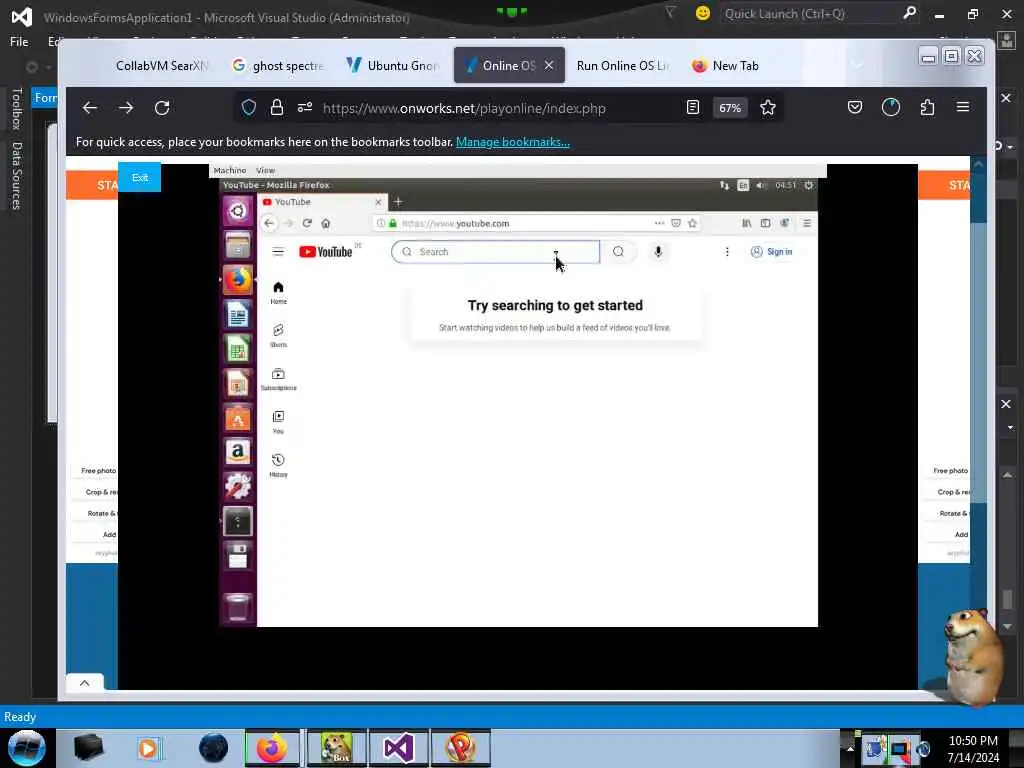Open Amazon launcher icon
This screenshot has width=1024, height=768.
coord(238,452)
